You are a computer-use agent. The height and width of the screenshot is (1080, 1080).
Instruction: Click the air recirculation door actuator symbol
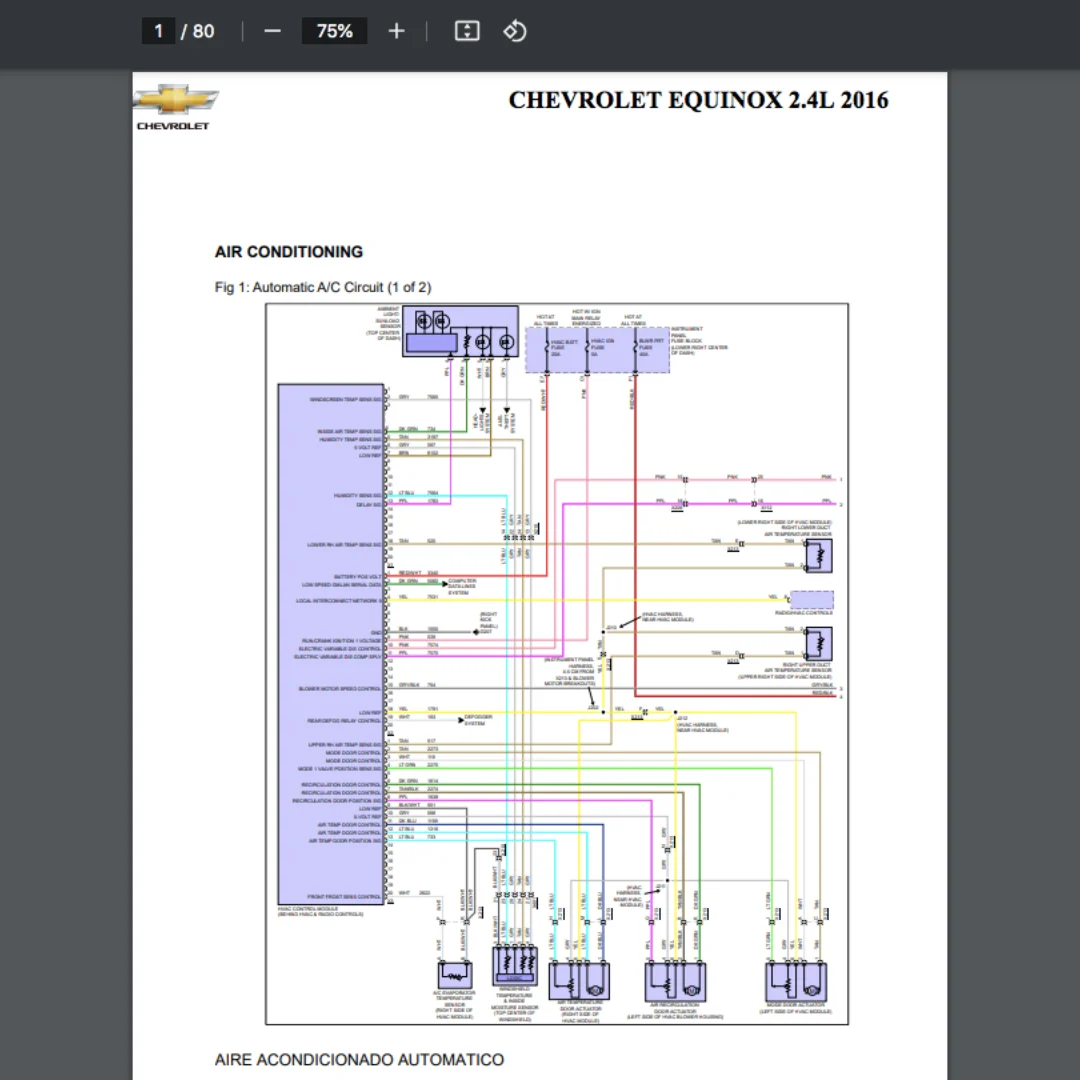tap(675, 982)
